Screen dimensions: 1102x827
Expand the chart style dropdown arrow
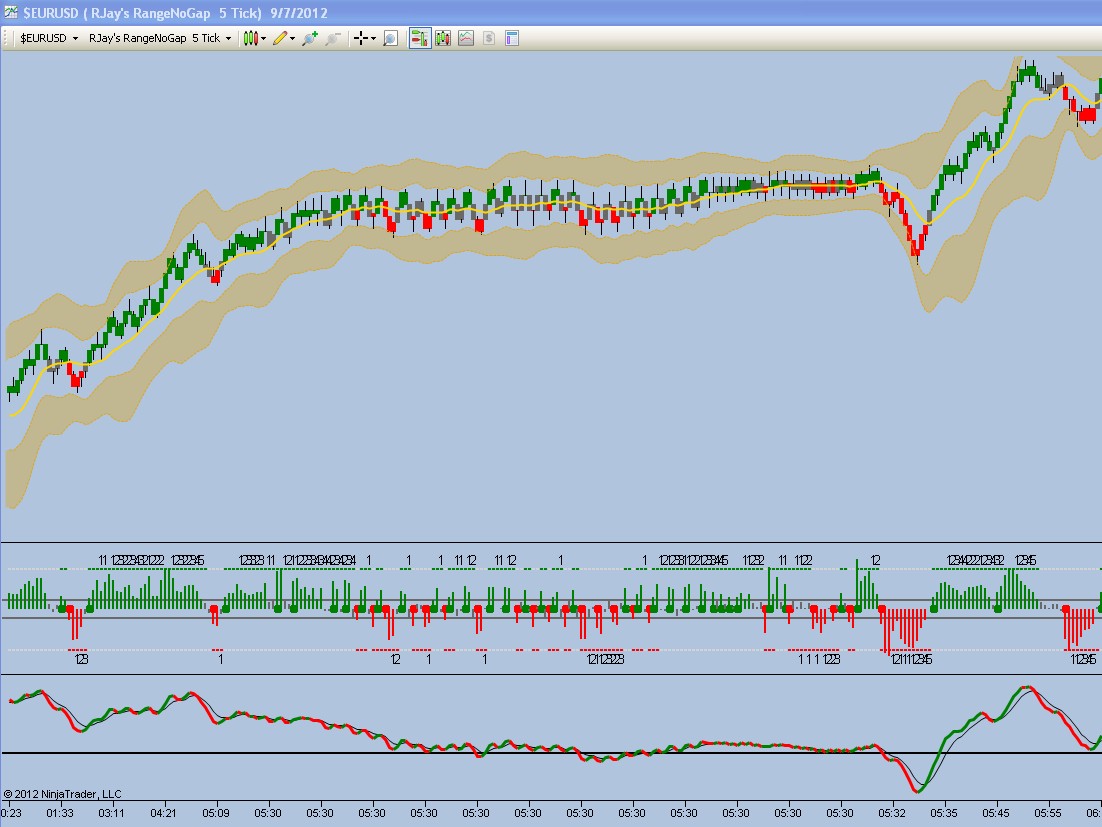coord(264,39)
